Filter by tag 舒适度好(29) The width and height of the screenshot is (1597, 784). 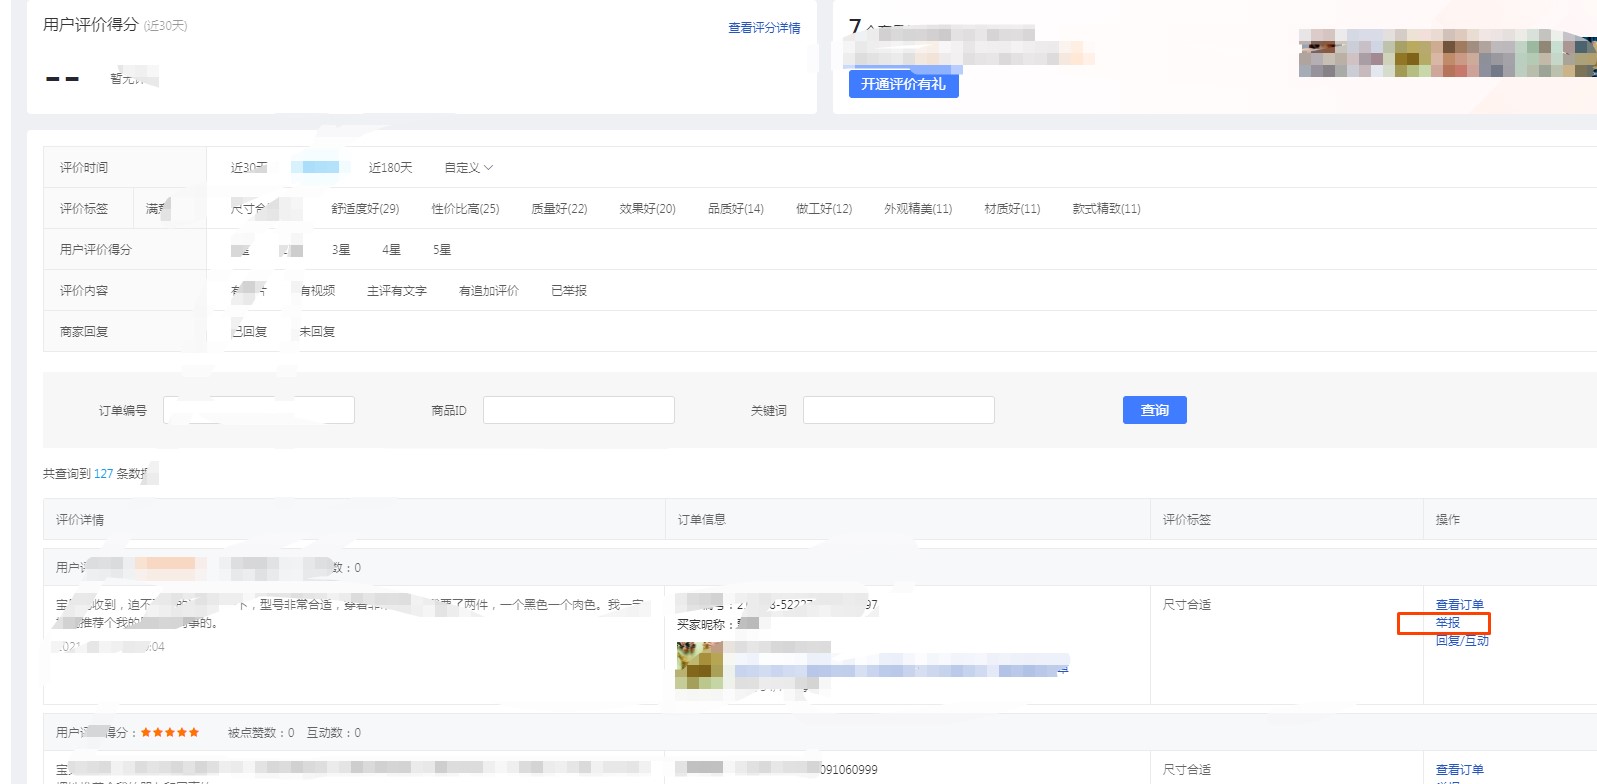[365, 209]
